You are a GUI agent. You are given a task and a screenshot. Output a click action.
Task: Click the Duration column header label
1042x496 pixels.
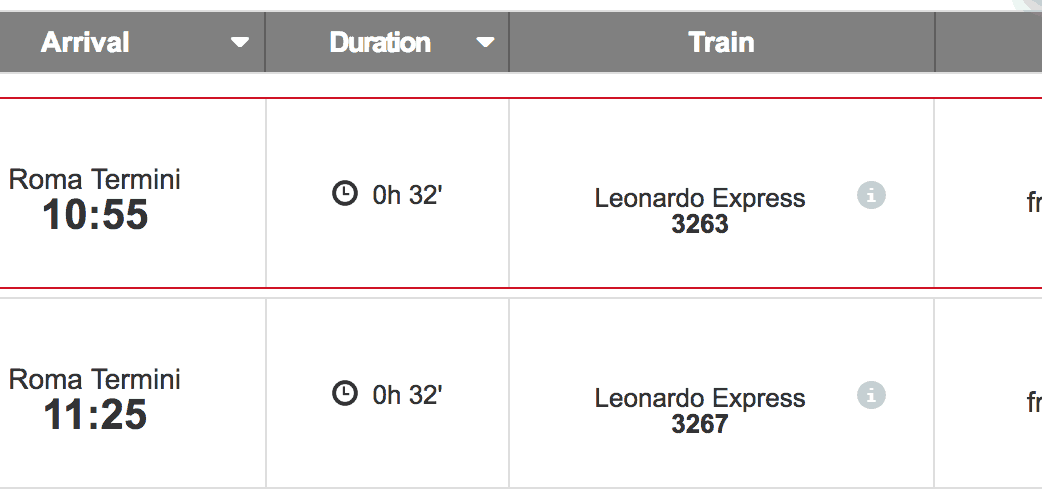click(380, 42)
